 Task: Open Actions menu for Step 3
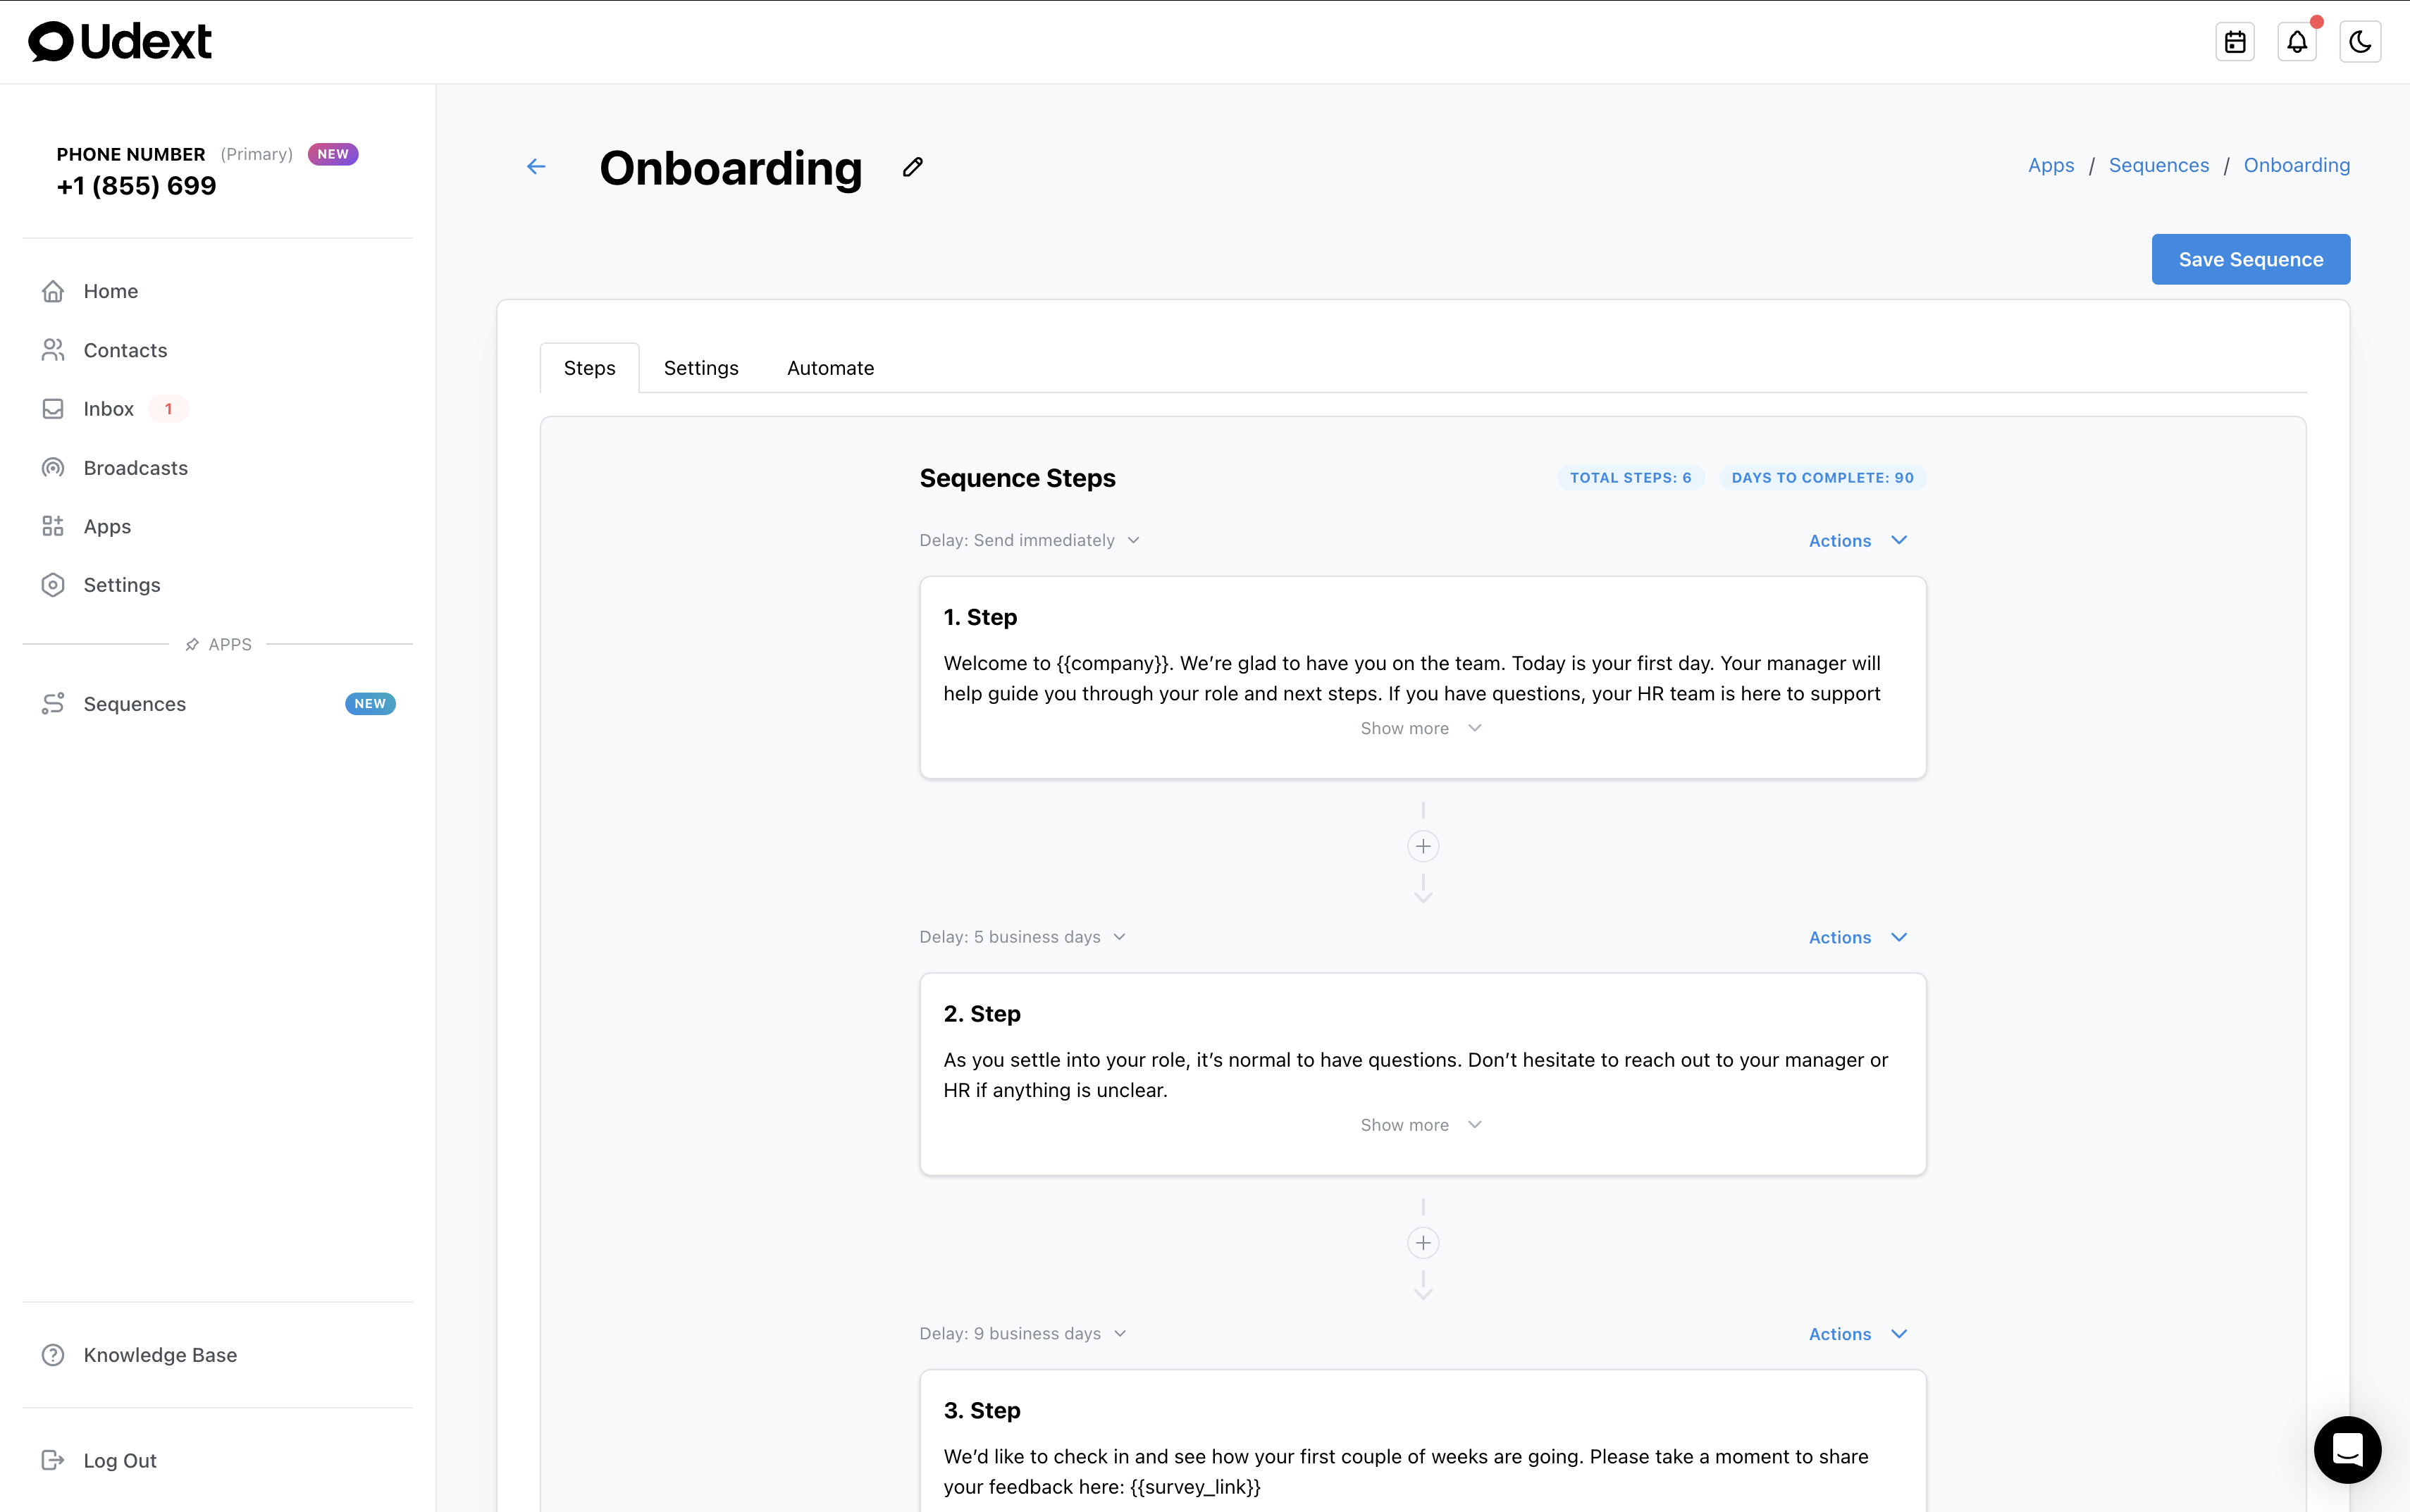1858,1334
